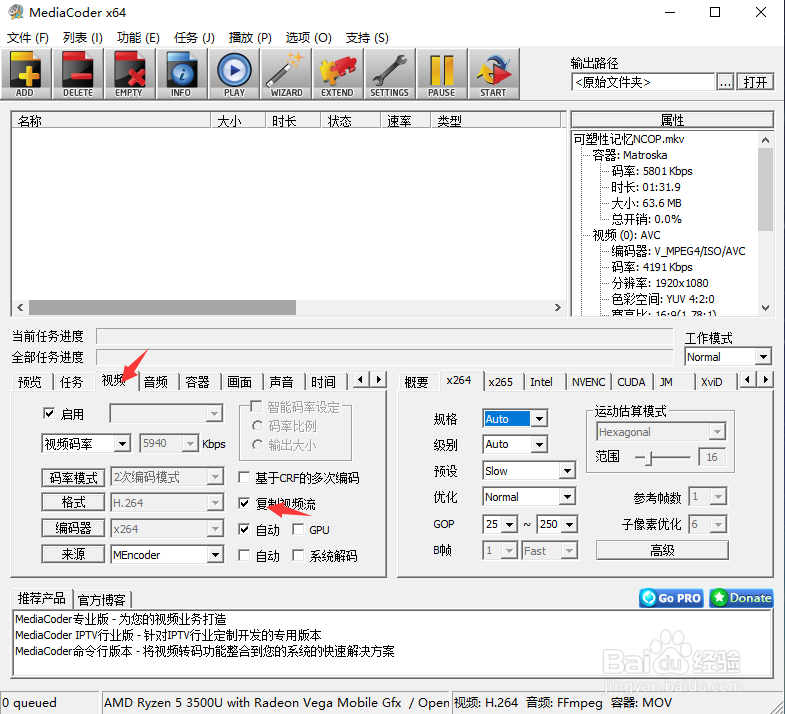
Task: Select 视频 (0): AVC tree node
Action: coord(626,235)
